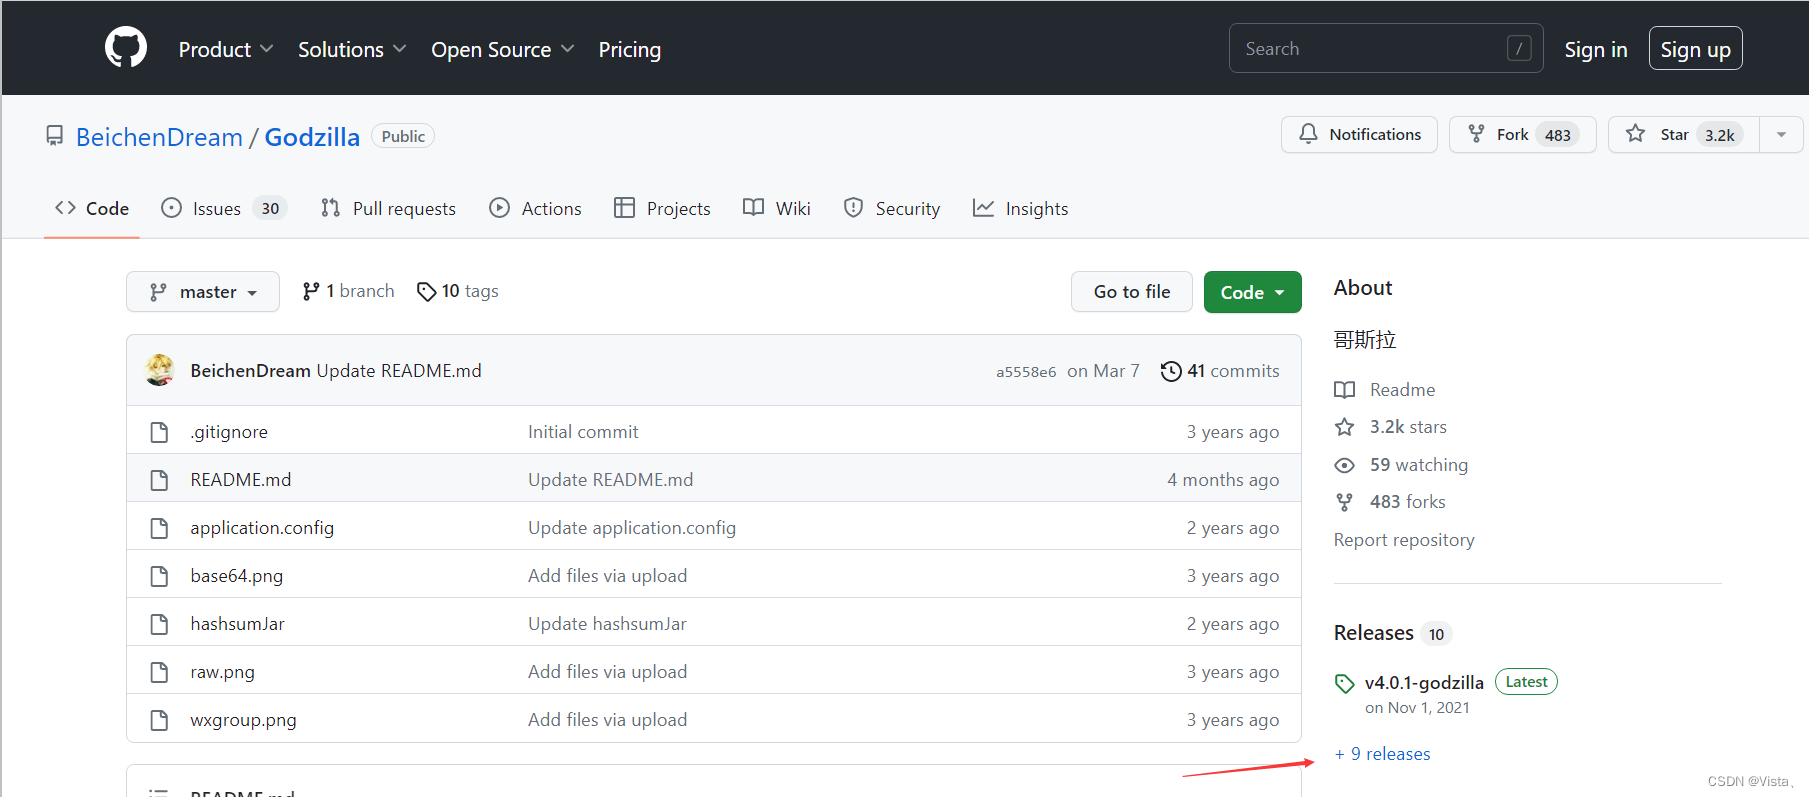The width and height of the screenshot is (1809, 797).
Task: Switch to the Actions tab
Action: coord(535,208)
